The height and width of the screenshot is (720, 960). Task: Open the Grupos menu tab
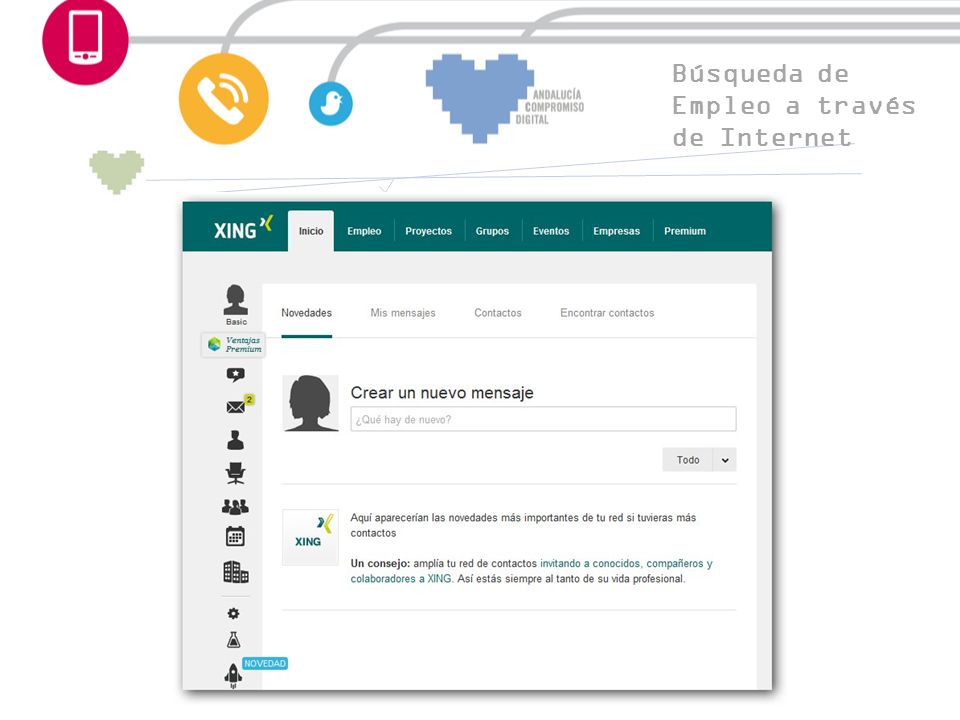point(492,231)
